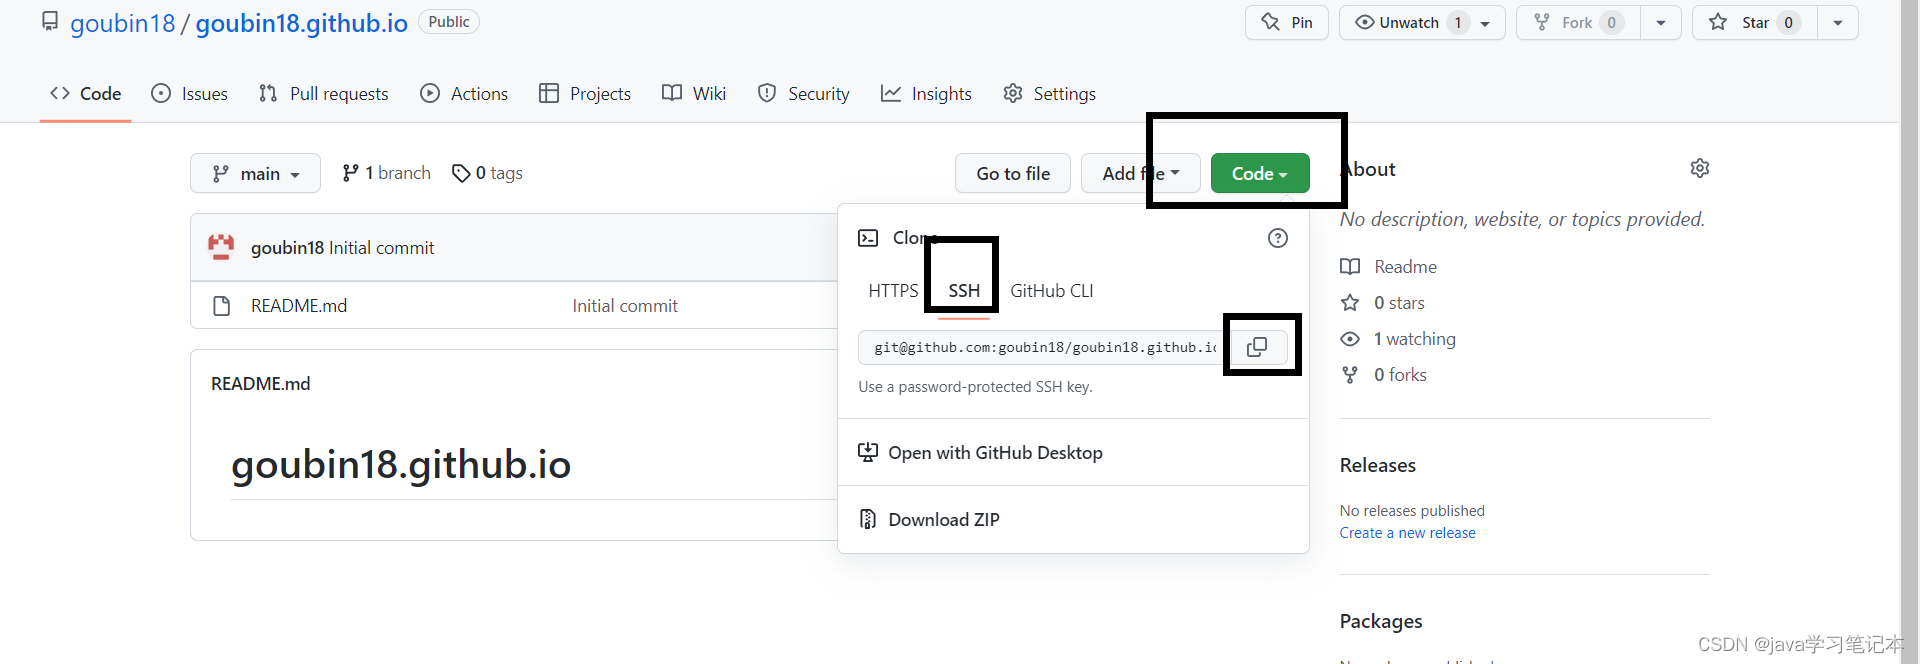
Task: View the 1 branch link
Action: click(386, 173)
